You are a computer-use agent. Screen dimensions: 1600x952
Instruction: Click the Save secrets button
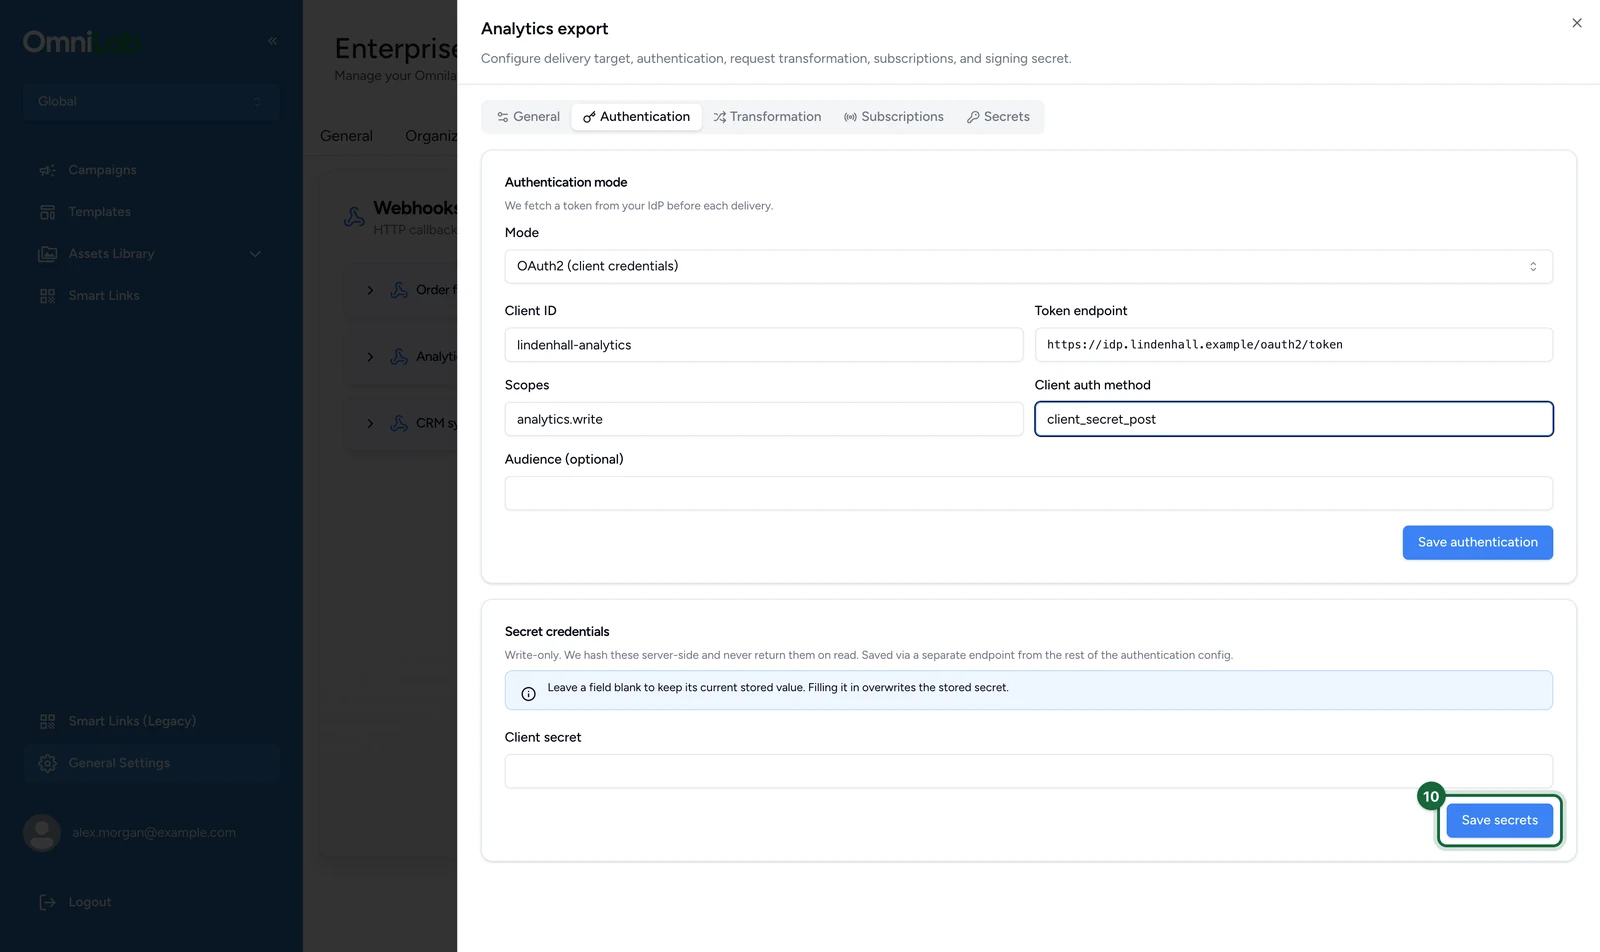[1499, 821]
